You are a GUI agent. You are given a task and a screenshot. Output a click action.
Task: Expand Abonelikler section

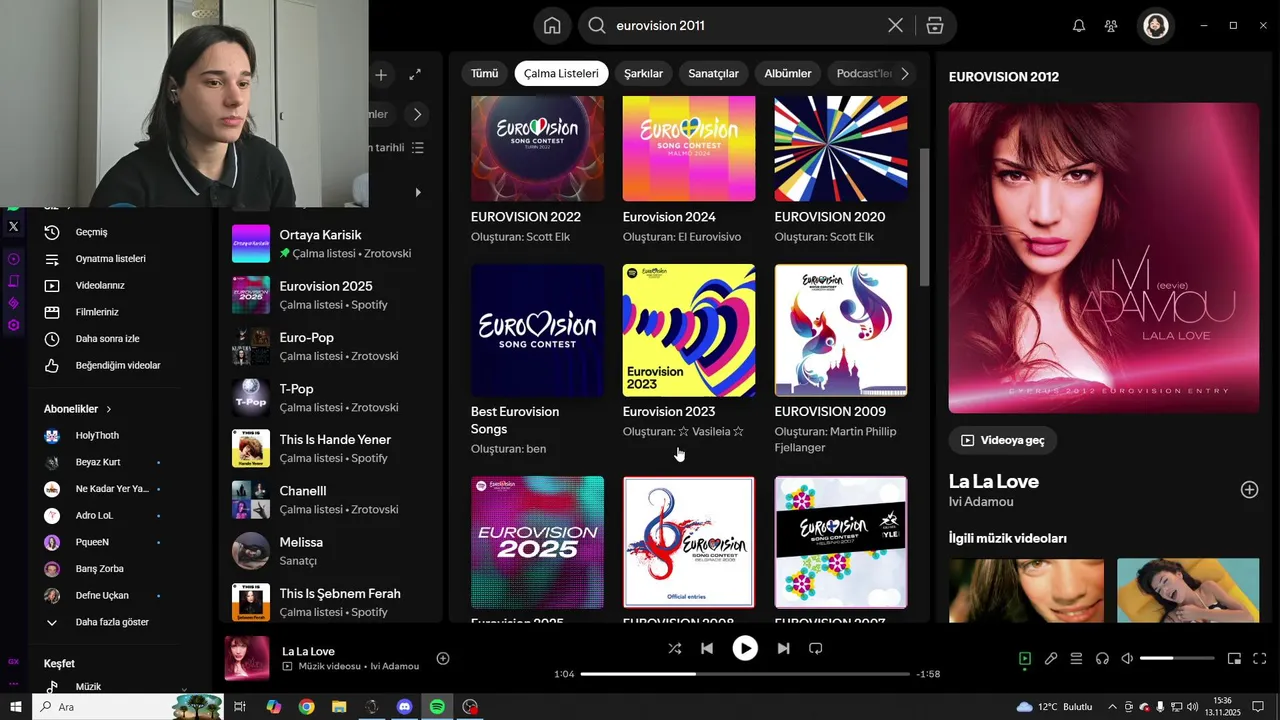tap(78, 409)
